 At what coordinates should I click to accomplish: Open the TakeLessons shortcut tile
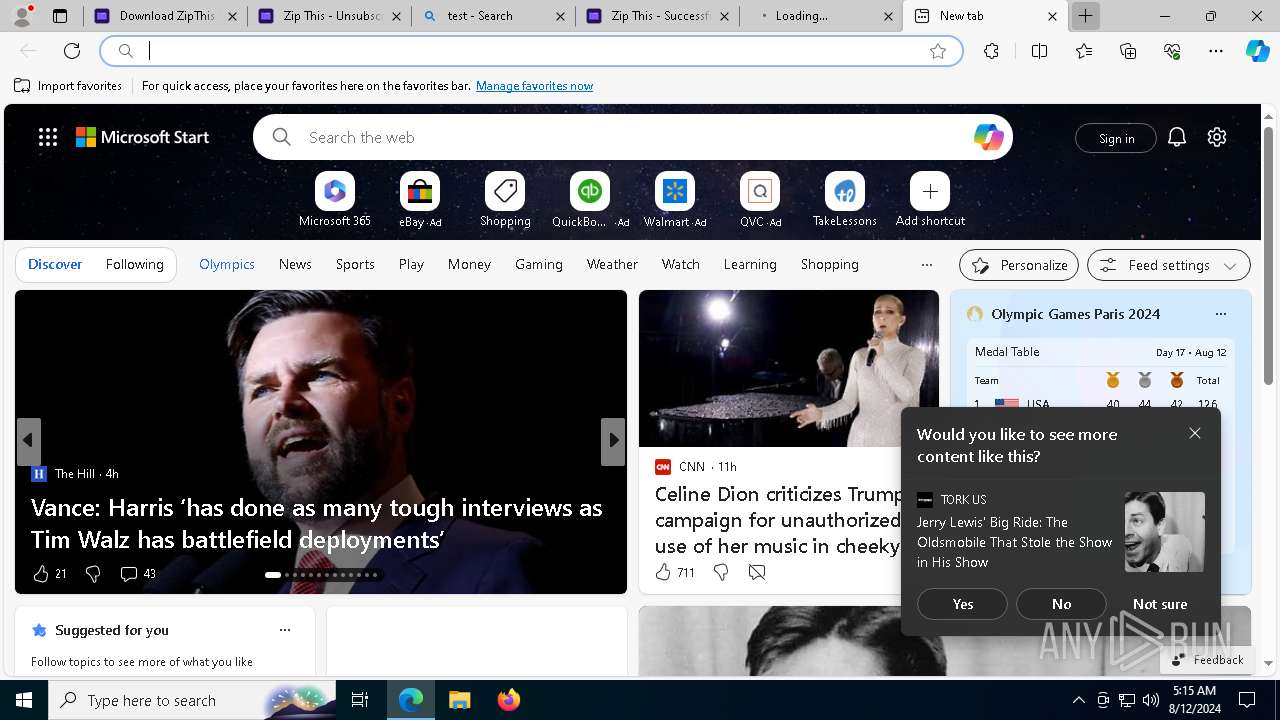point(845,191)
